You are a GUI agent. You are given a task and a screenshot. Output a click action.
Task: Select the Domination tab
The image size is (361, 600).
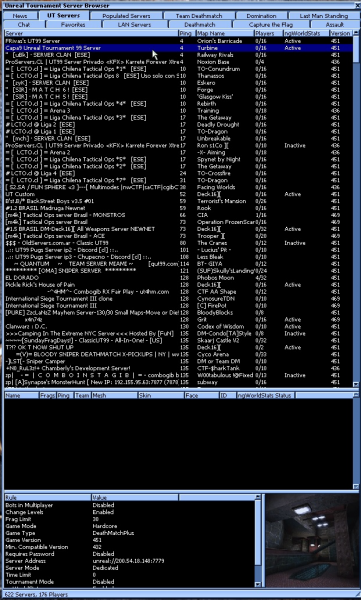coord(261,16)
